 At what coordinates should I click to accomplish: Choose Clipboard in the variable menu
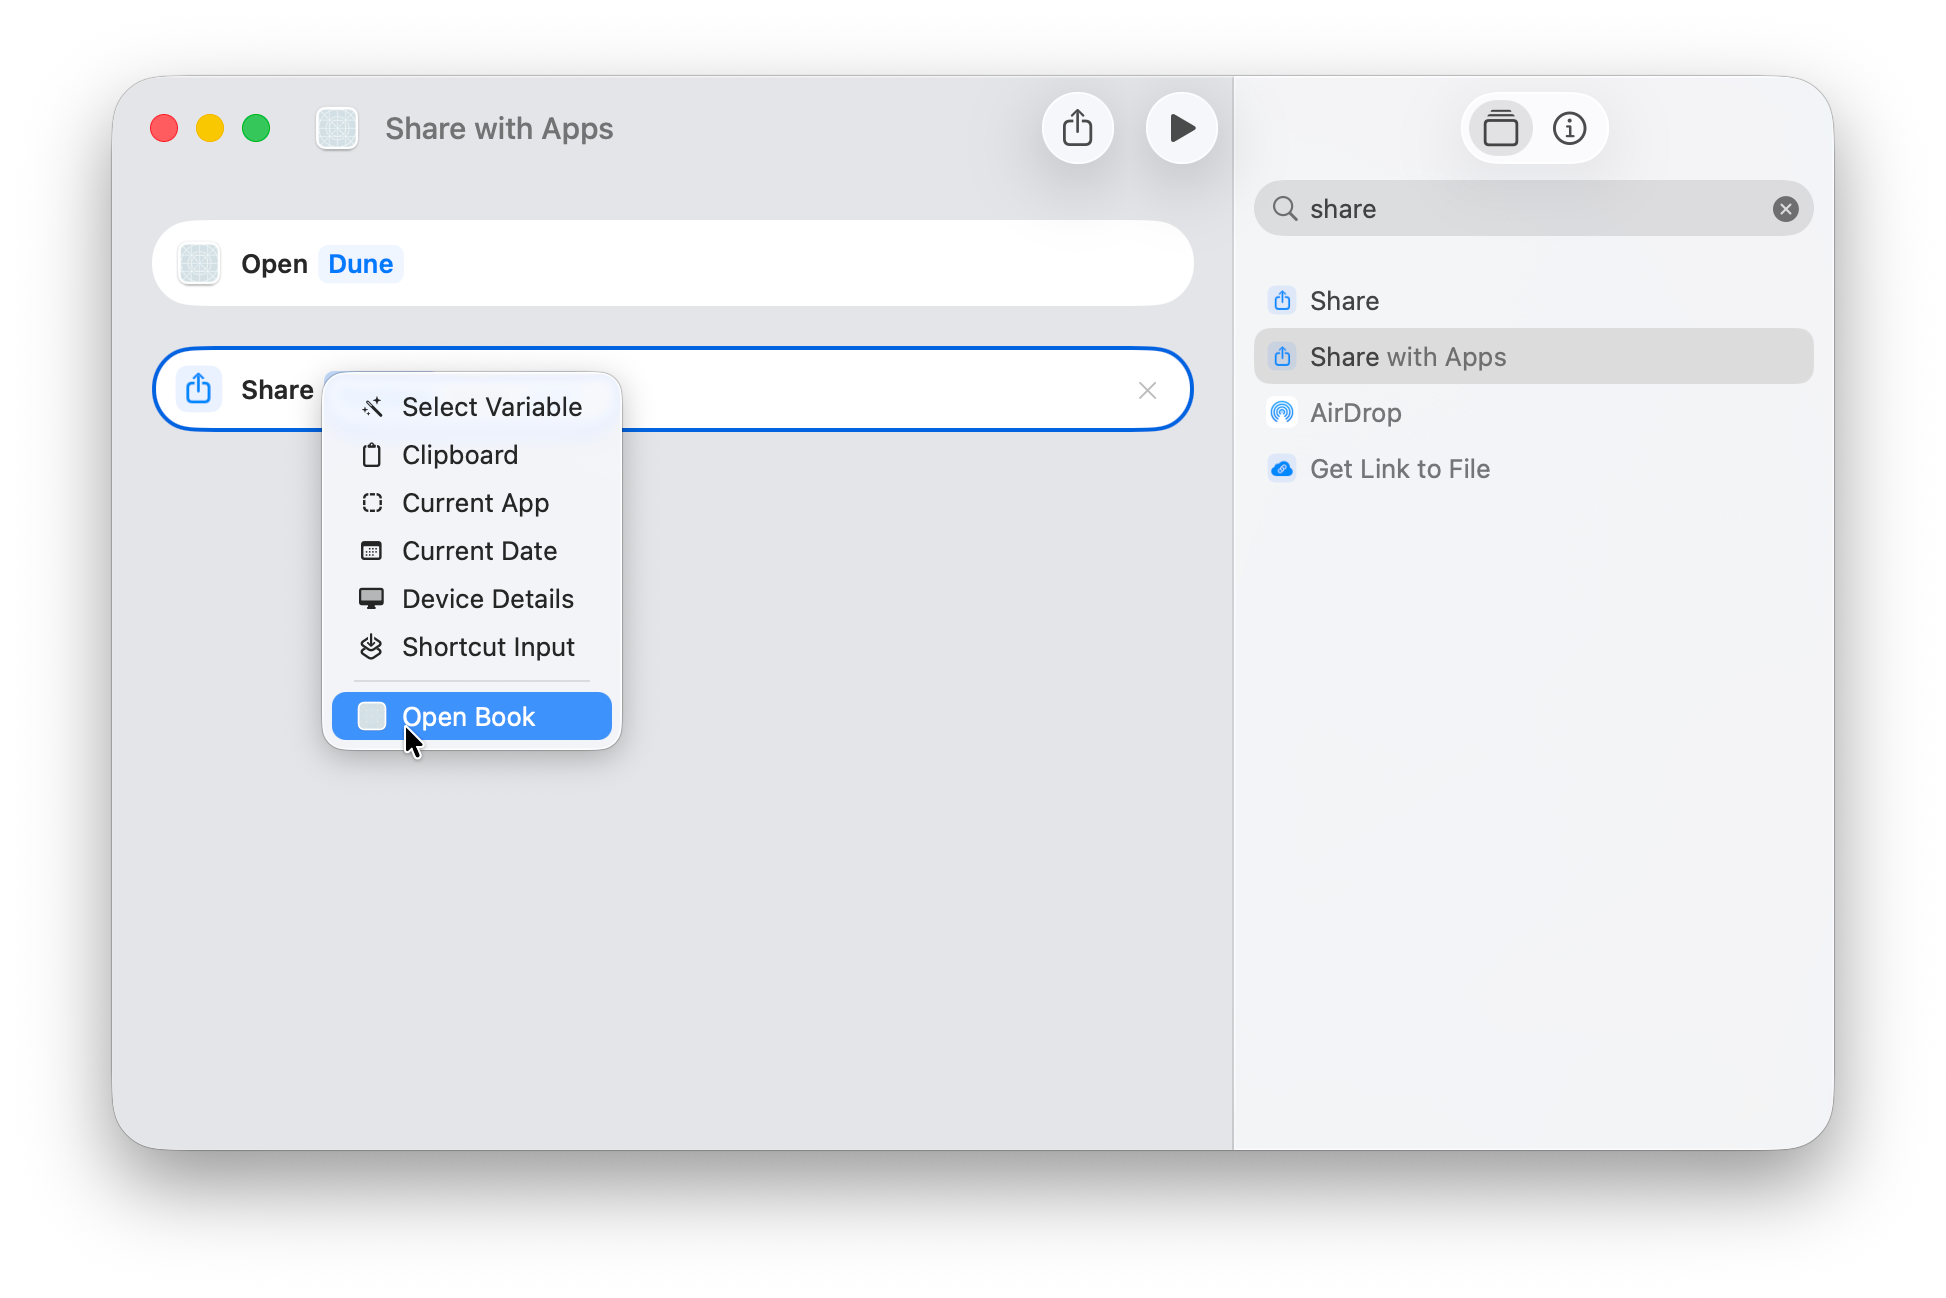pos(460,455)
